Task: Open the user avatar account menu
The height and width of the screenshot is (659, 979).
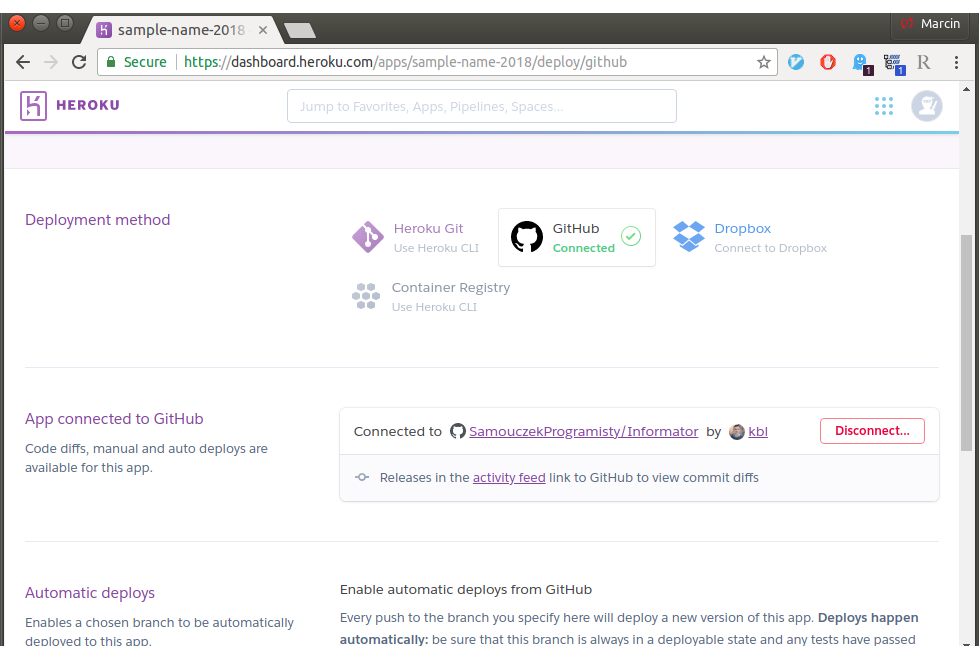Action: [x=927, y=106]
